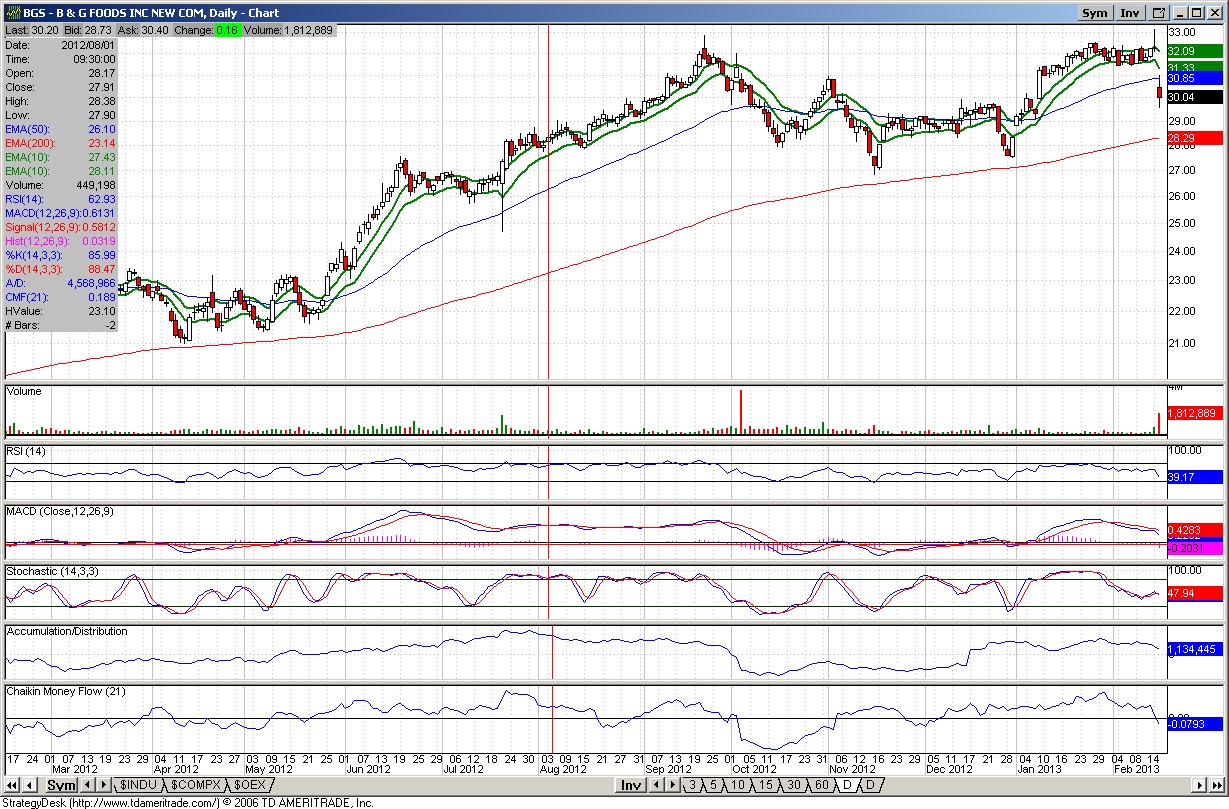This screenshot has height=809, width=1229.
Task: Click the Open: 28.17 row
Action: (x=61, y=73)
